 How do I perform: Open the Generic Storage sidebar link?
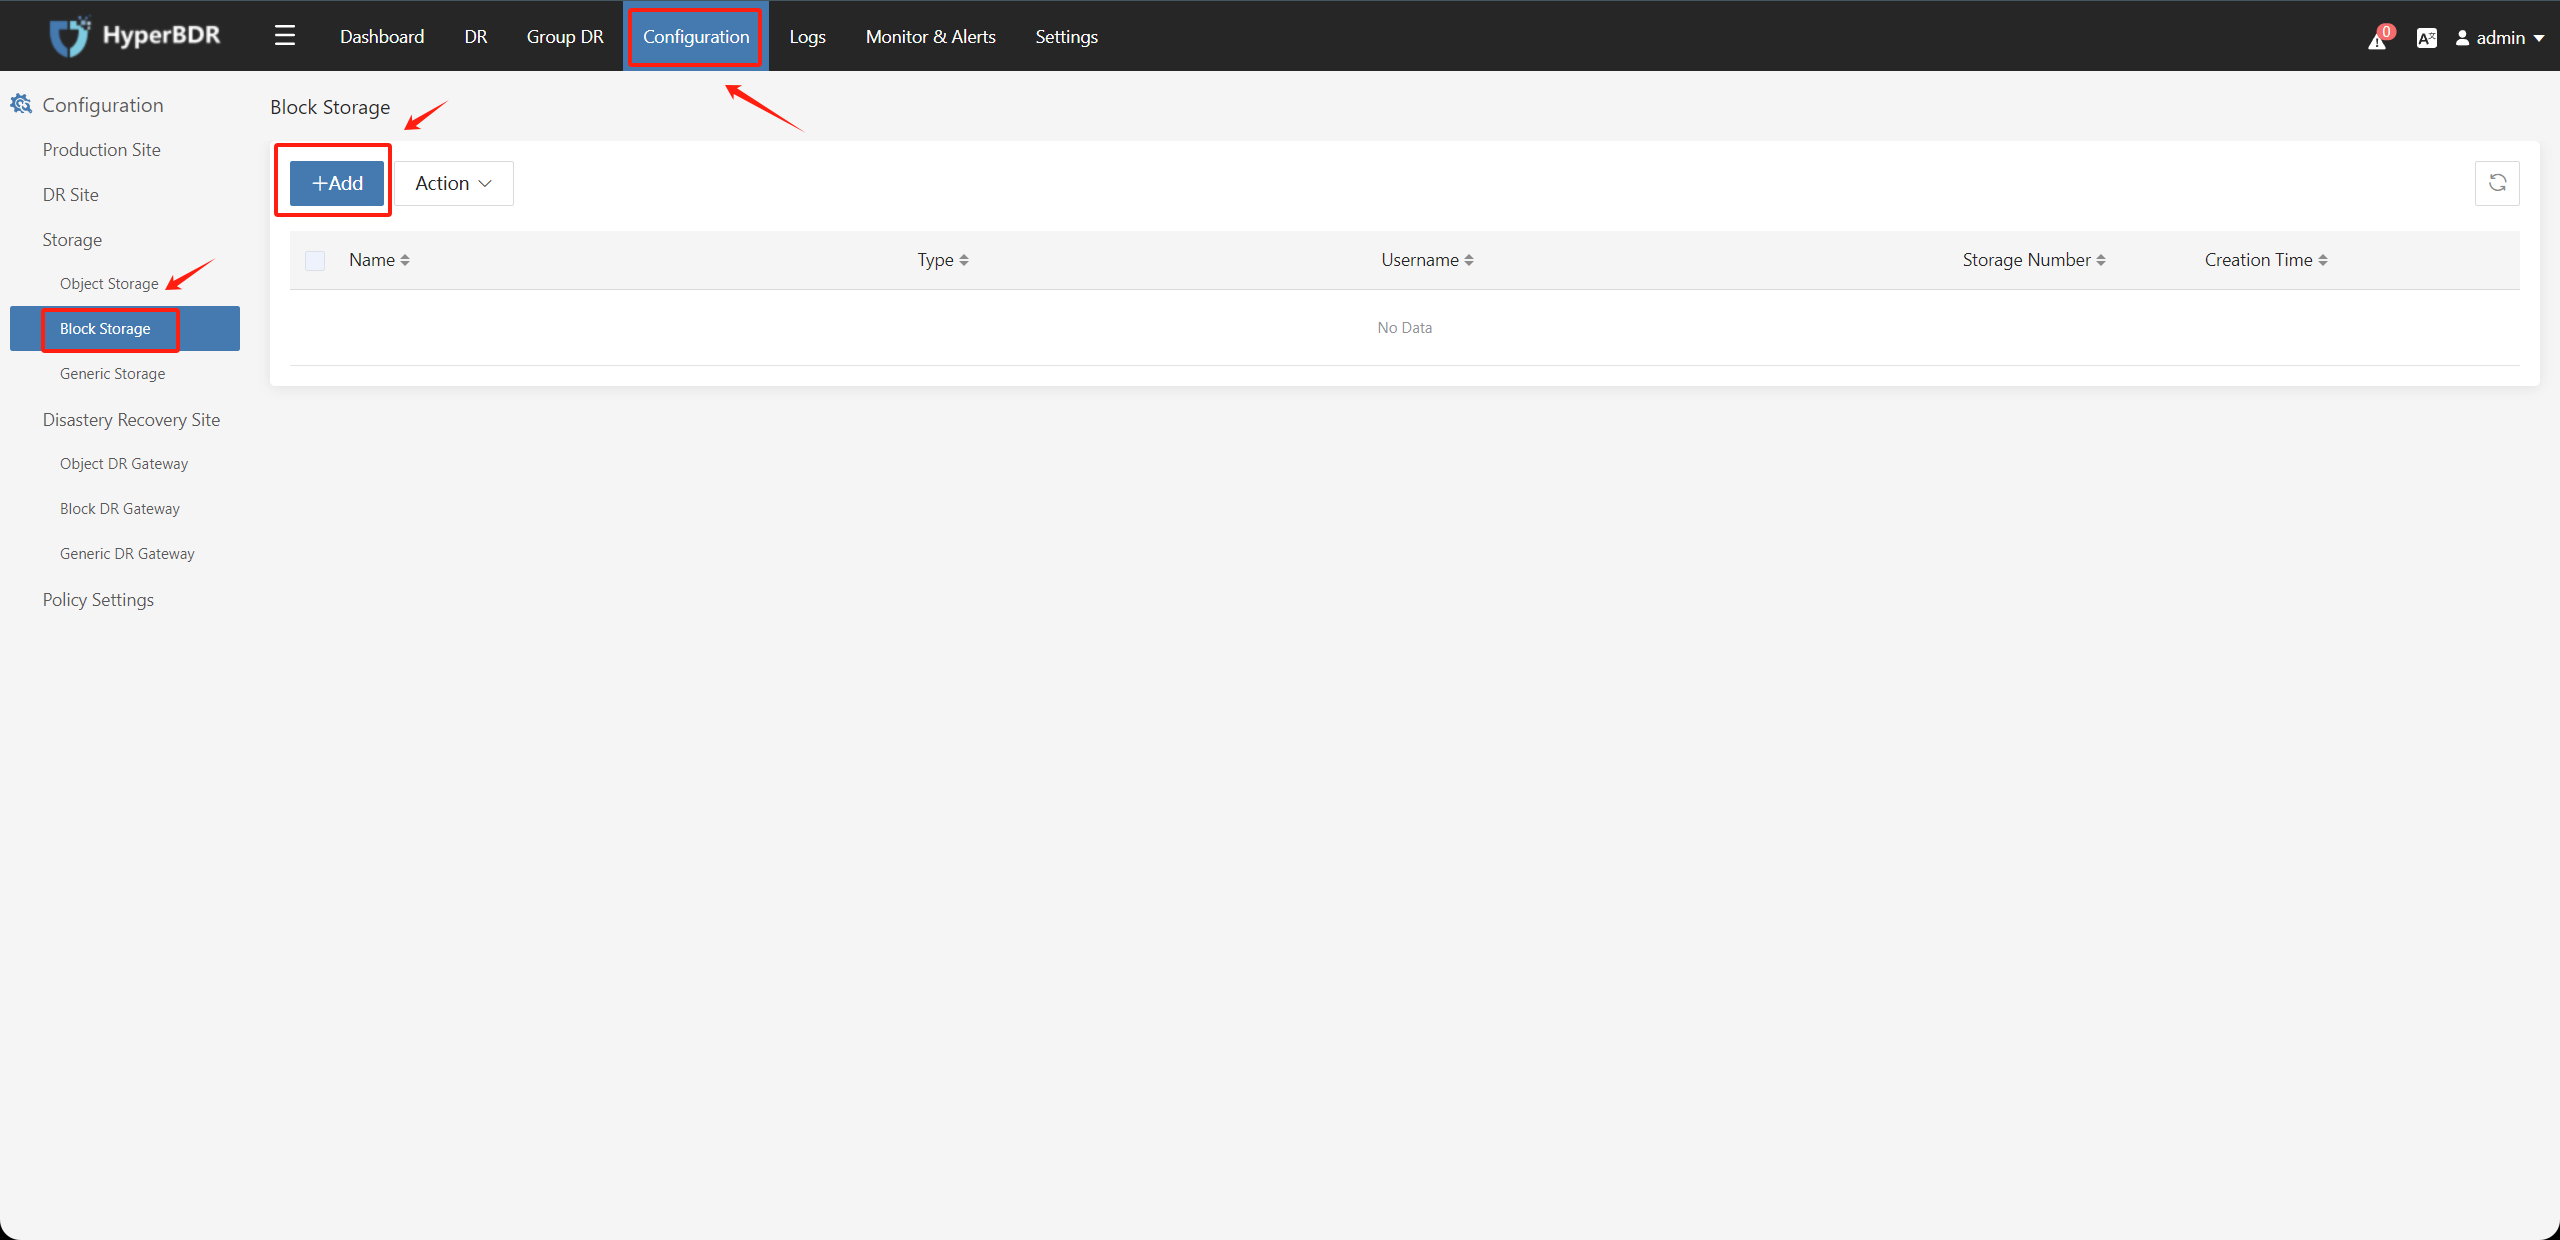point(111,372)
